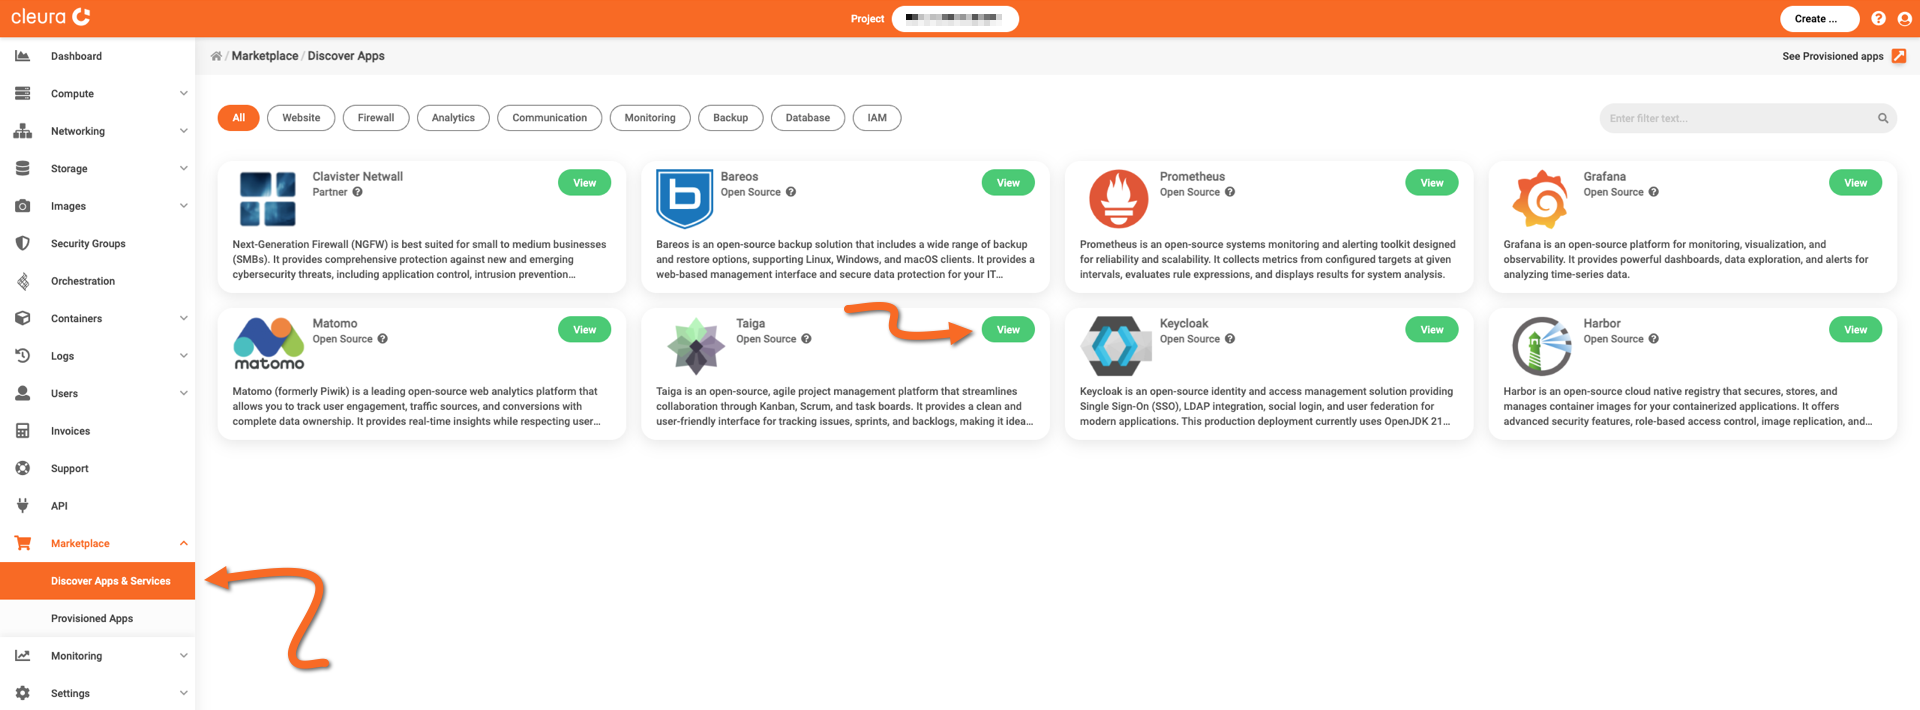Click the home icon in the breadcrumb
The image size is (1920, 710).
point(216,56)
